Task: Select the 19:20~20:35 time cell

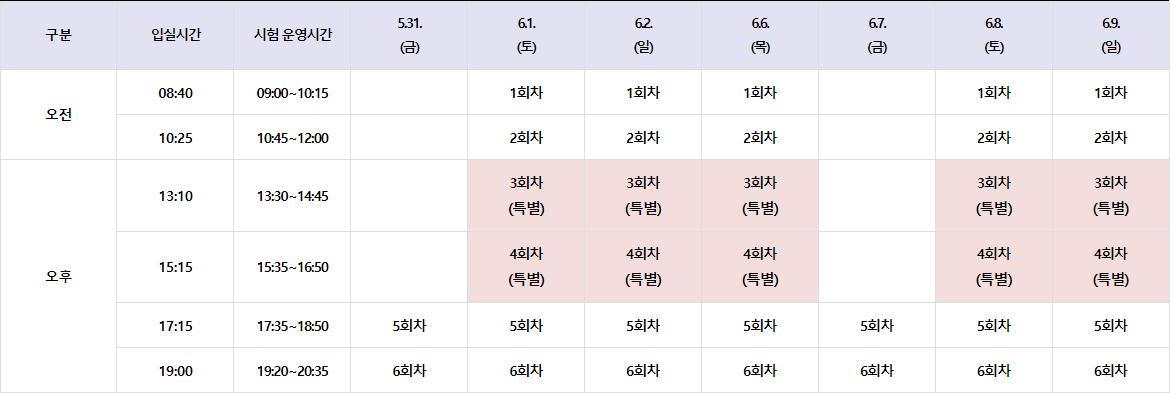Action: point(292,371)
